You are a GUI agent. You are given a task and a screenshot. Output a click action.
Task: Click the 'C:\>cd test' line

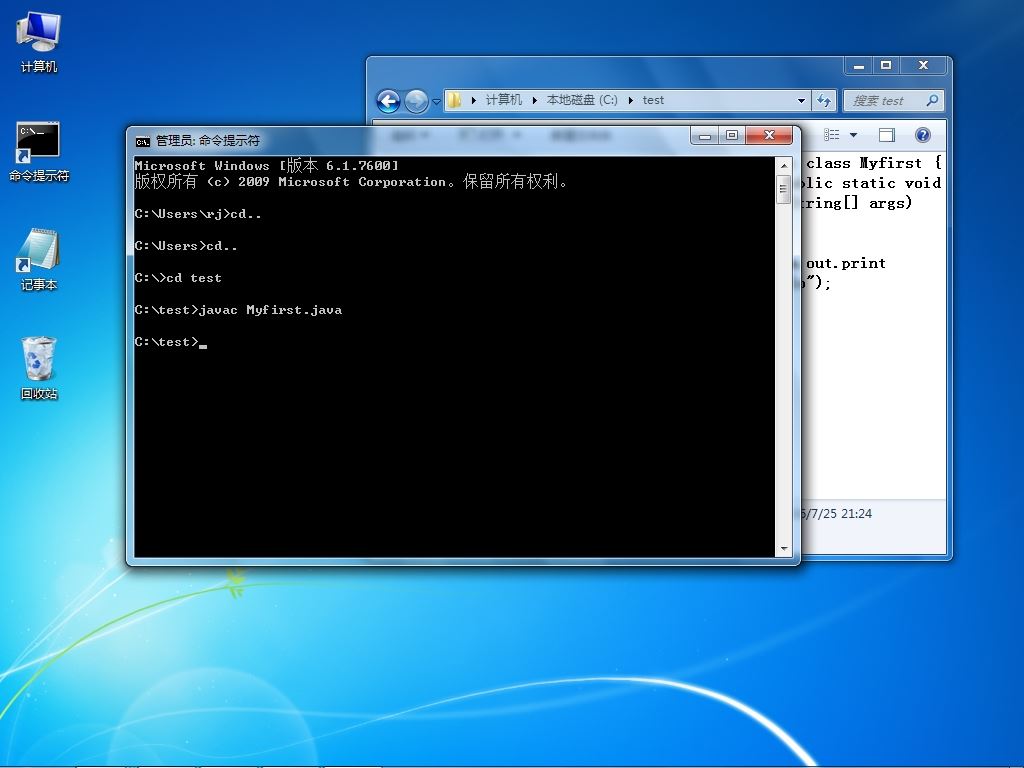pos(178,278)
